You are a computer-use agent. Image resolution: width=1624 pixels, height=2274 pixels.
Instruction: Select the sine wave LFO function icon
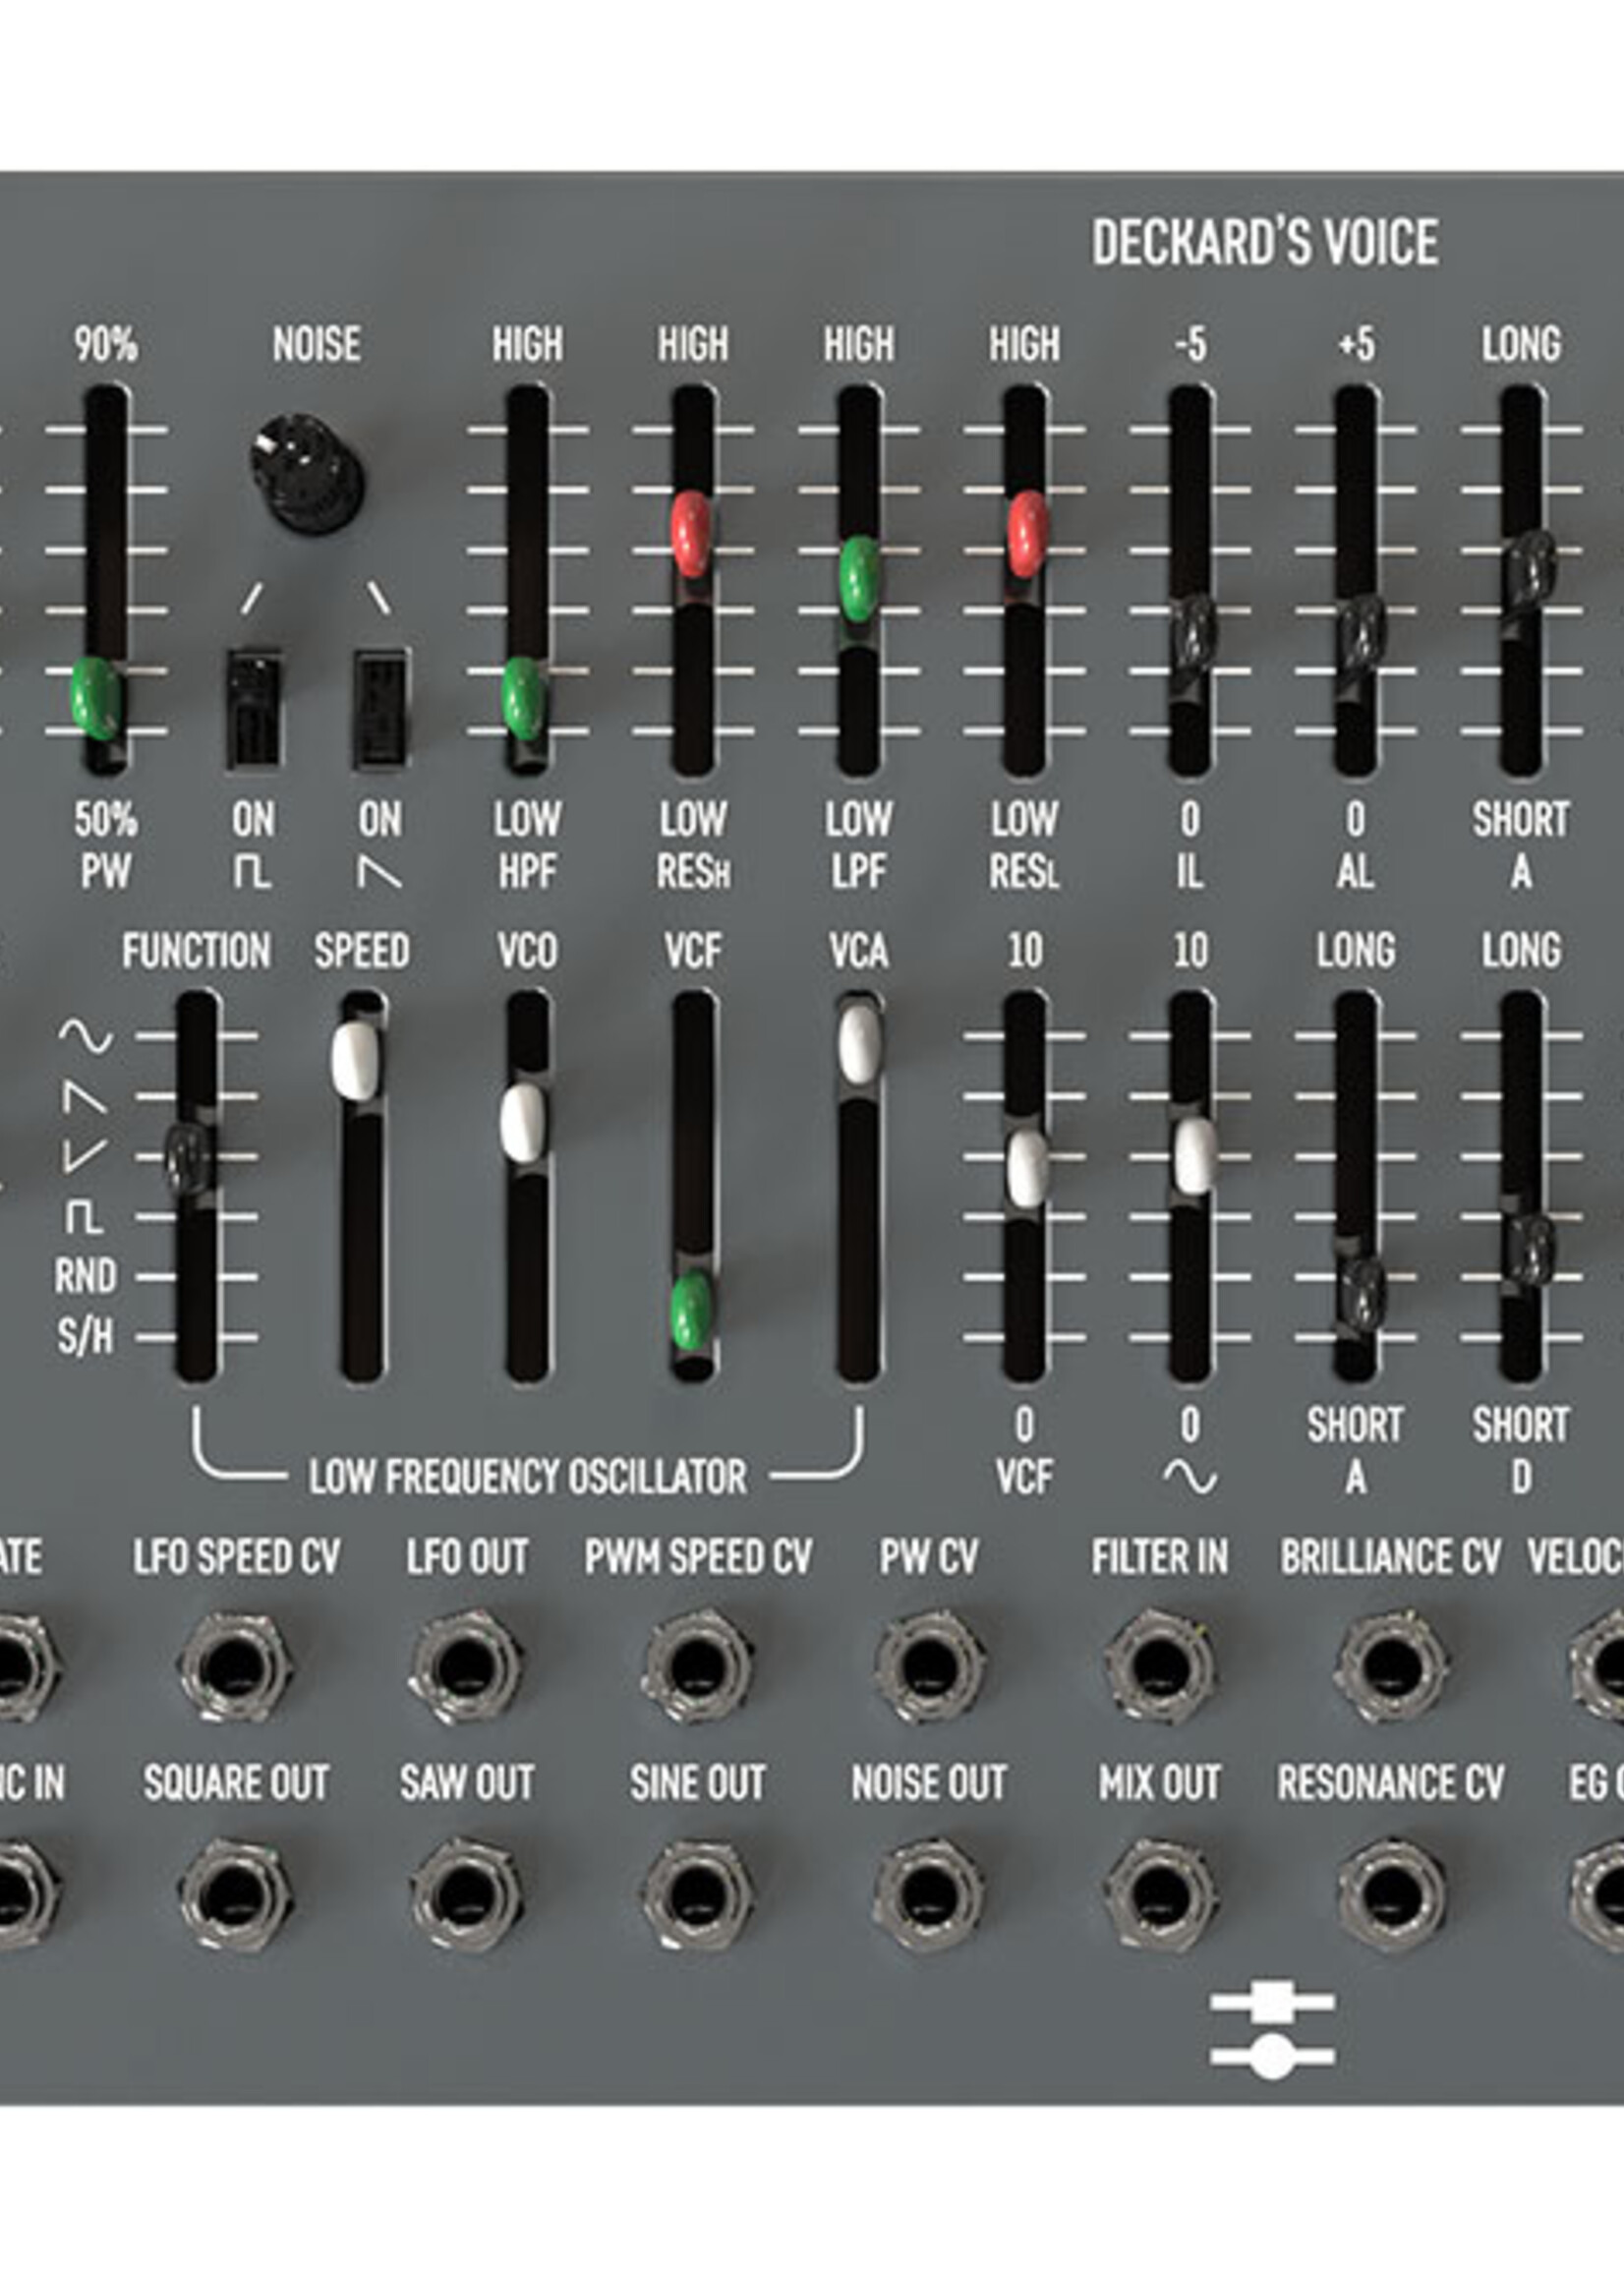pyautogui.click(x=85, y=1036)
